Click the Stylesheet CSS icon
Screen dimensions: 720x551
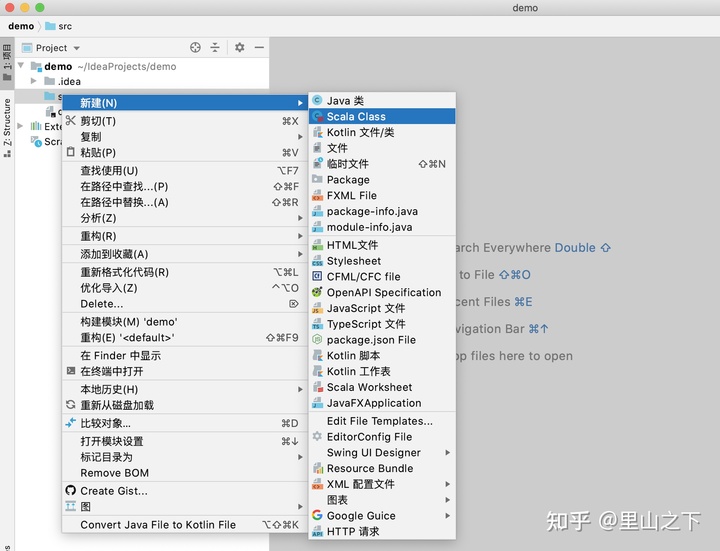point(317,261)
